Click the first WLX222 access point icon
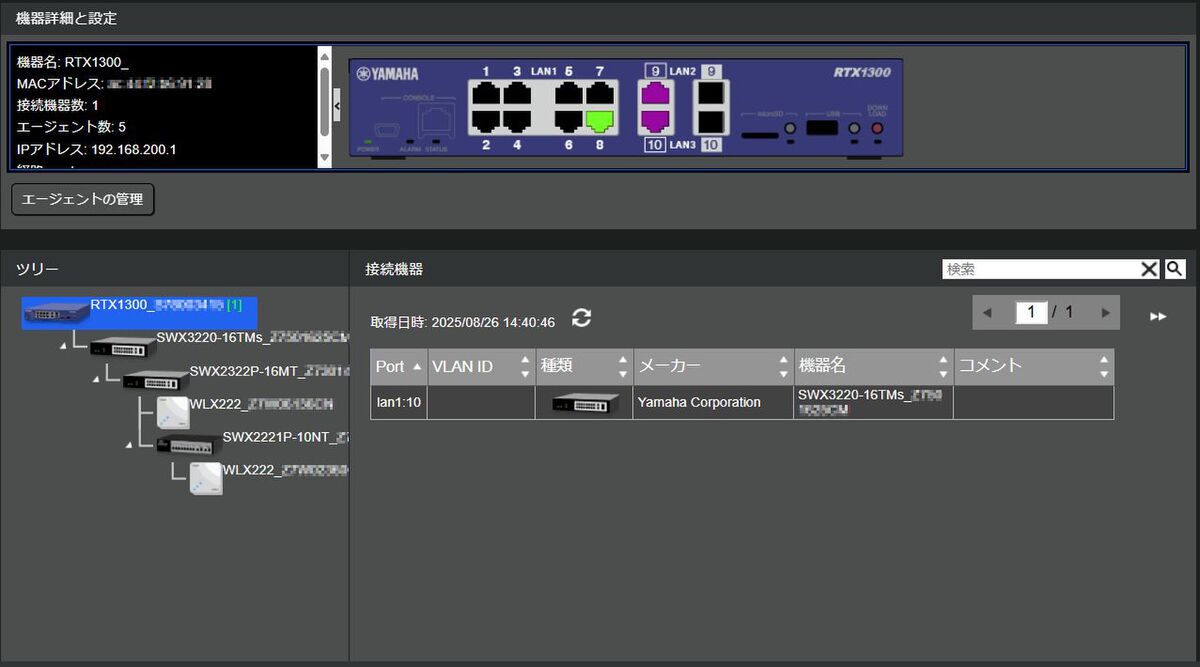 (172, 412)
